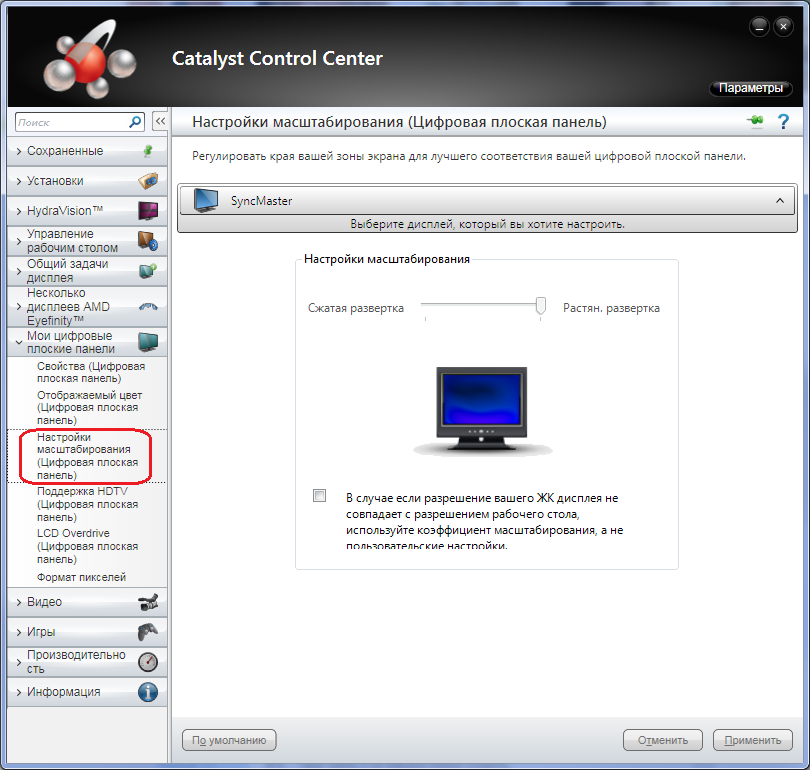The height and width of the screenshot is (770, 810).
Task: Expand the Установки section
Action: click(x=19, y=181)
